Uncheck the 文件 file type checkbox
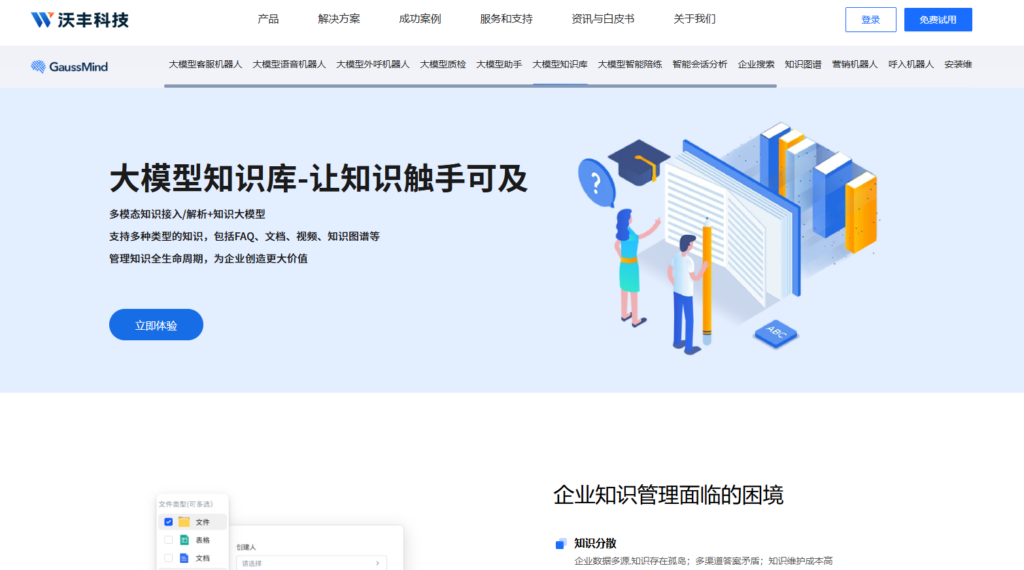Viewport: 1024px width, 570px height. (x=168, y=522)
